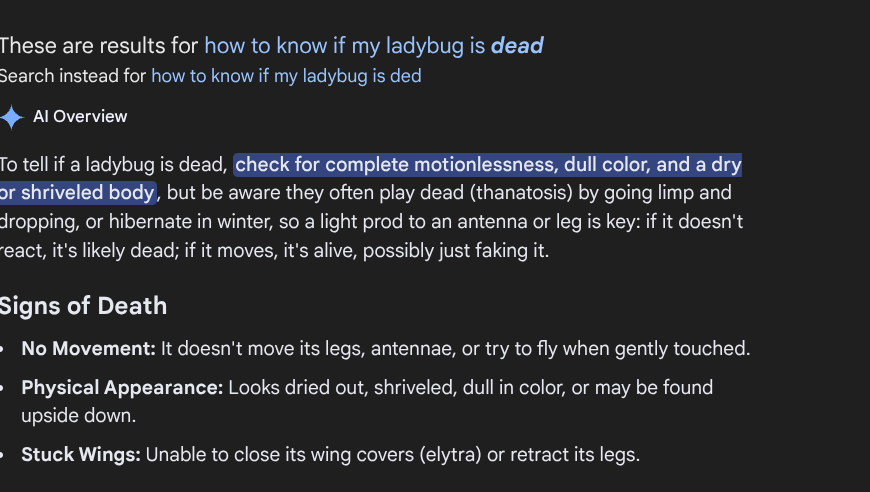Image resolution: width=870 pixels, height=492 pixels.
Task: Click the "Search instead for" text
Action: point(73,76)
